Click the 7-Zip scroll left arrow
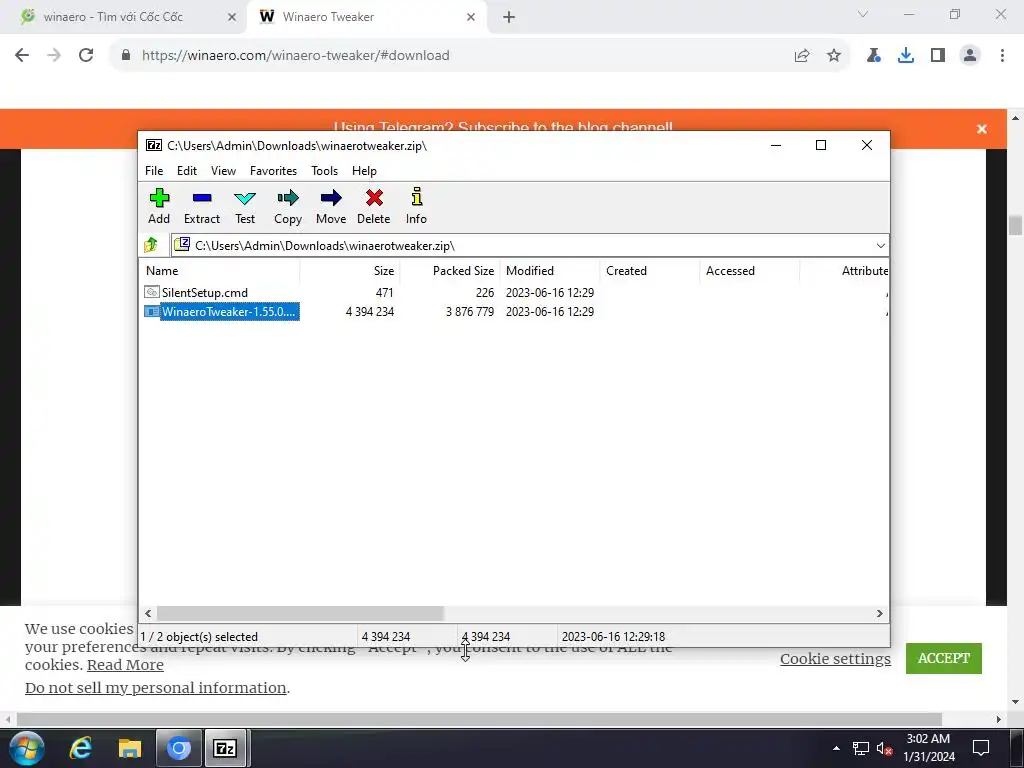Viewport: 1024px width, 768px height. tap(148, 613)
